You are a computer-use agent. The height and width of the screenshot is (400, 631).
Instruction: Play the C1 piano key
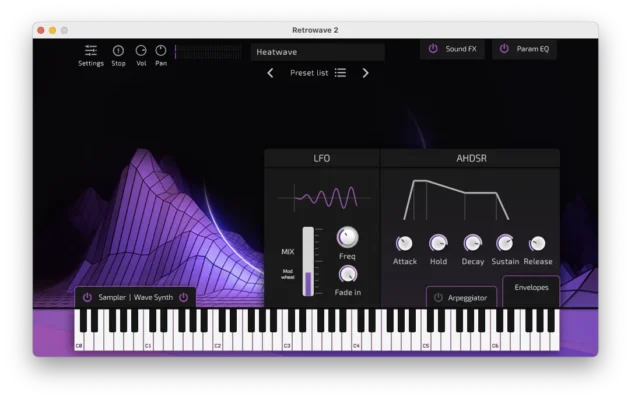coord(148,343)
